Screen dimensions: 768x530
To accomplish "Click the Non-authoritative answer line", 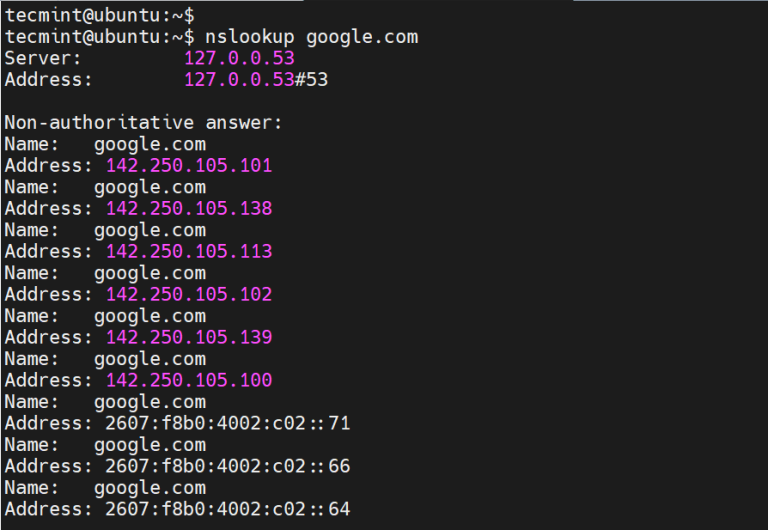I will [x=144, y=123].
